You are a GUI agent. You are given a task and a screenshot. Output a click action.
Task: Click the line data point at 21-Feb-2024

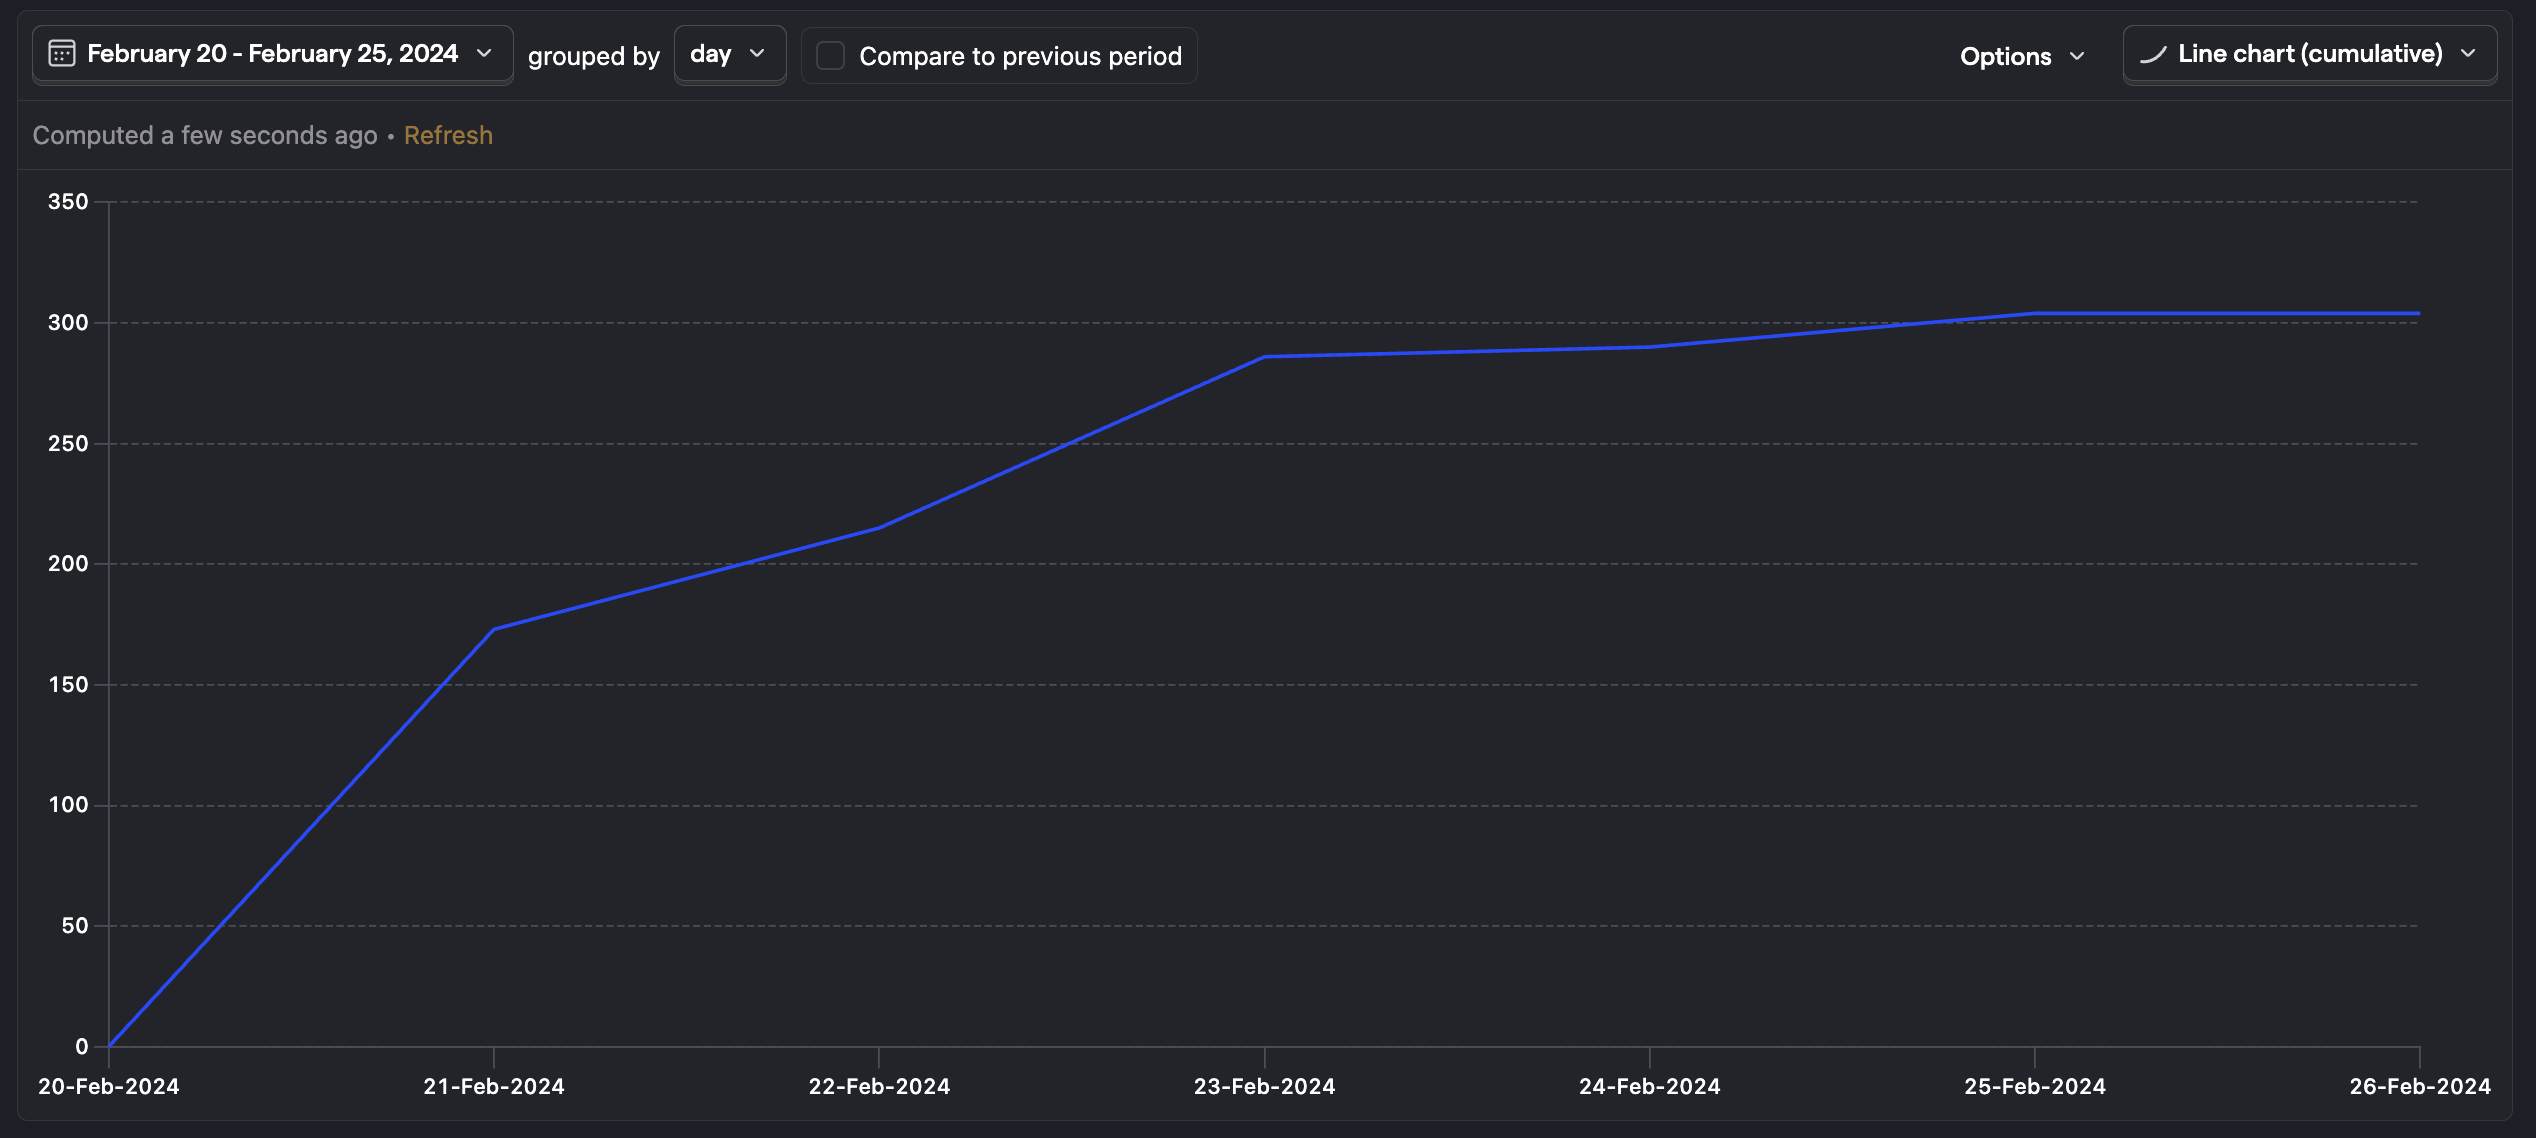click(494, 629)
